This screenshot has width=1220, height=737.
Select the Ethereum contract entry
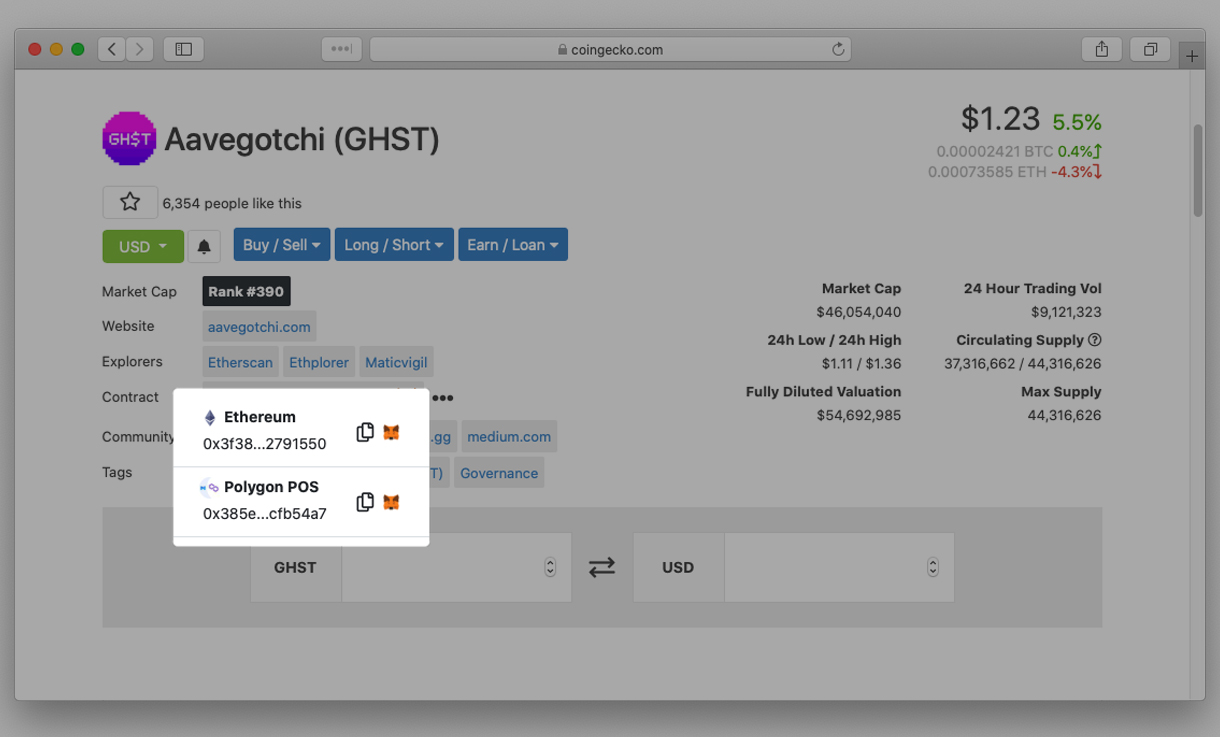(301, 430)
